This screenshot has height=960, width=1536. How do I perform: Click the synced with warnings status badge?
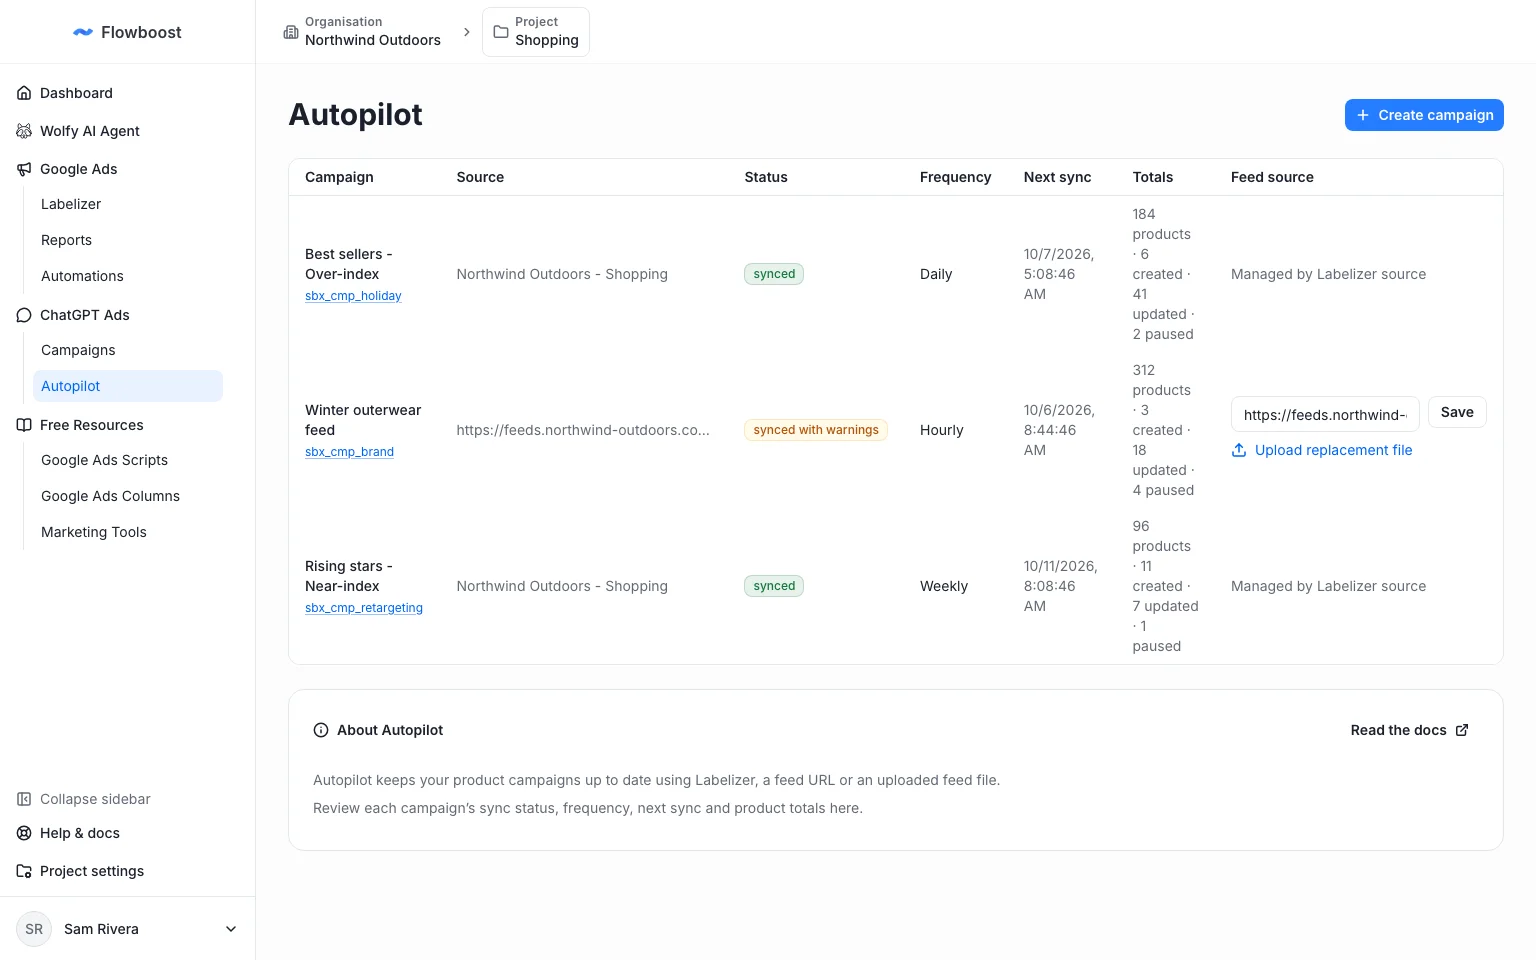pos(816,430)
